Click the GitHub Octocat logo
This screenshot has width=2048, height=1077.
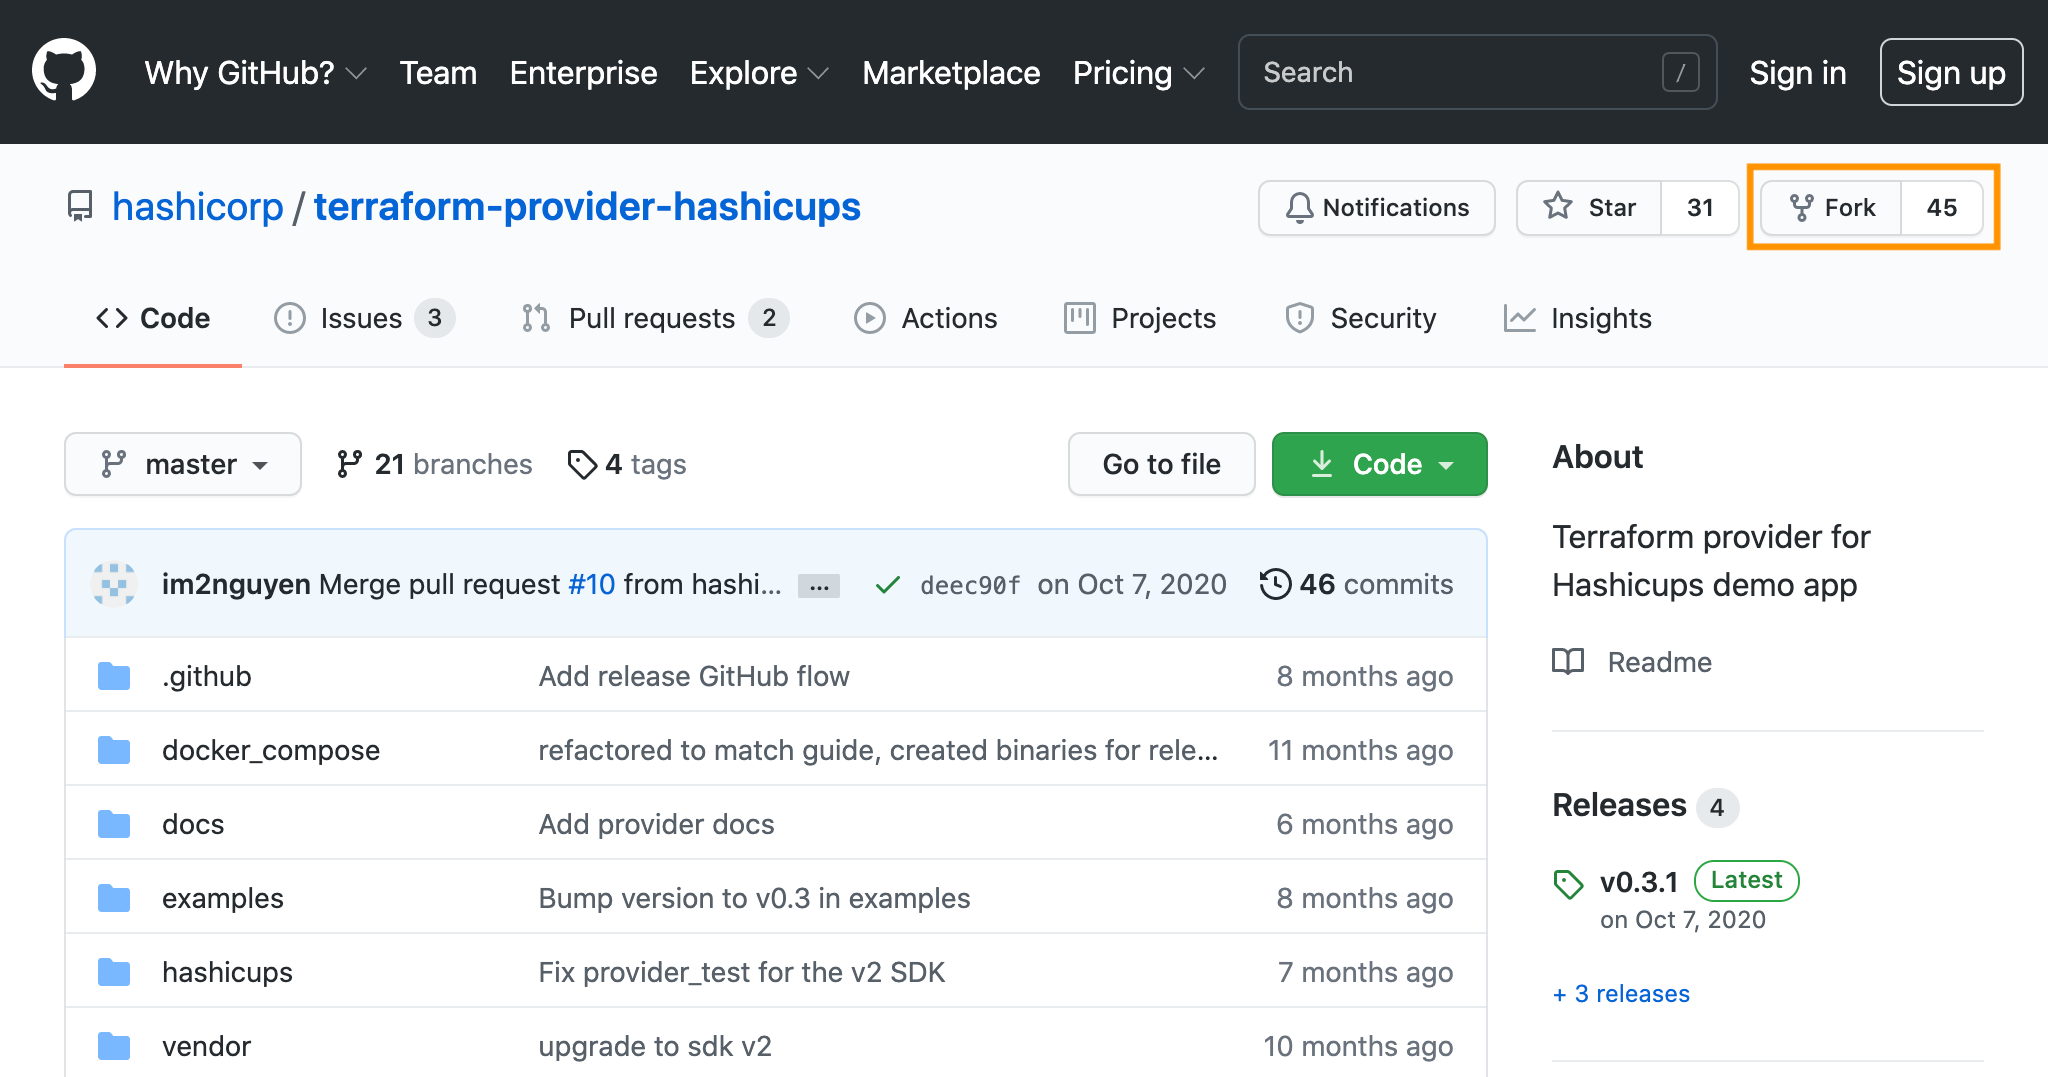tap(64, 70)
